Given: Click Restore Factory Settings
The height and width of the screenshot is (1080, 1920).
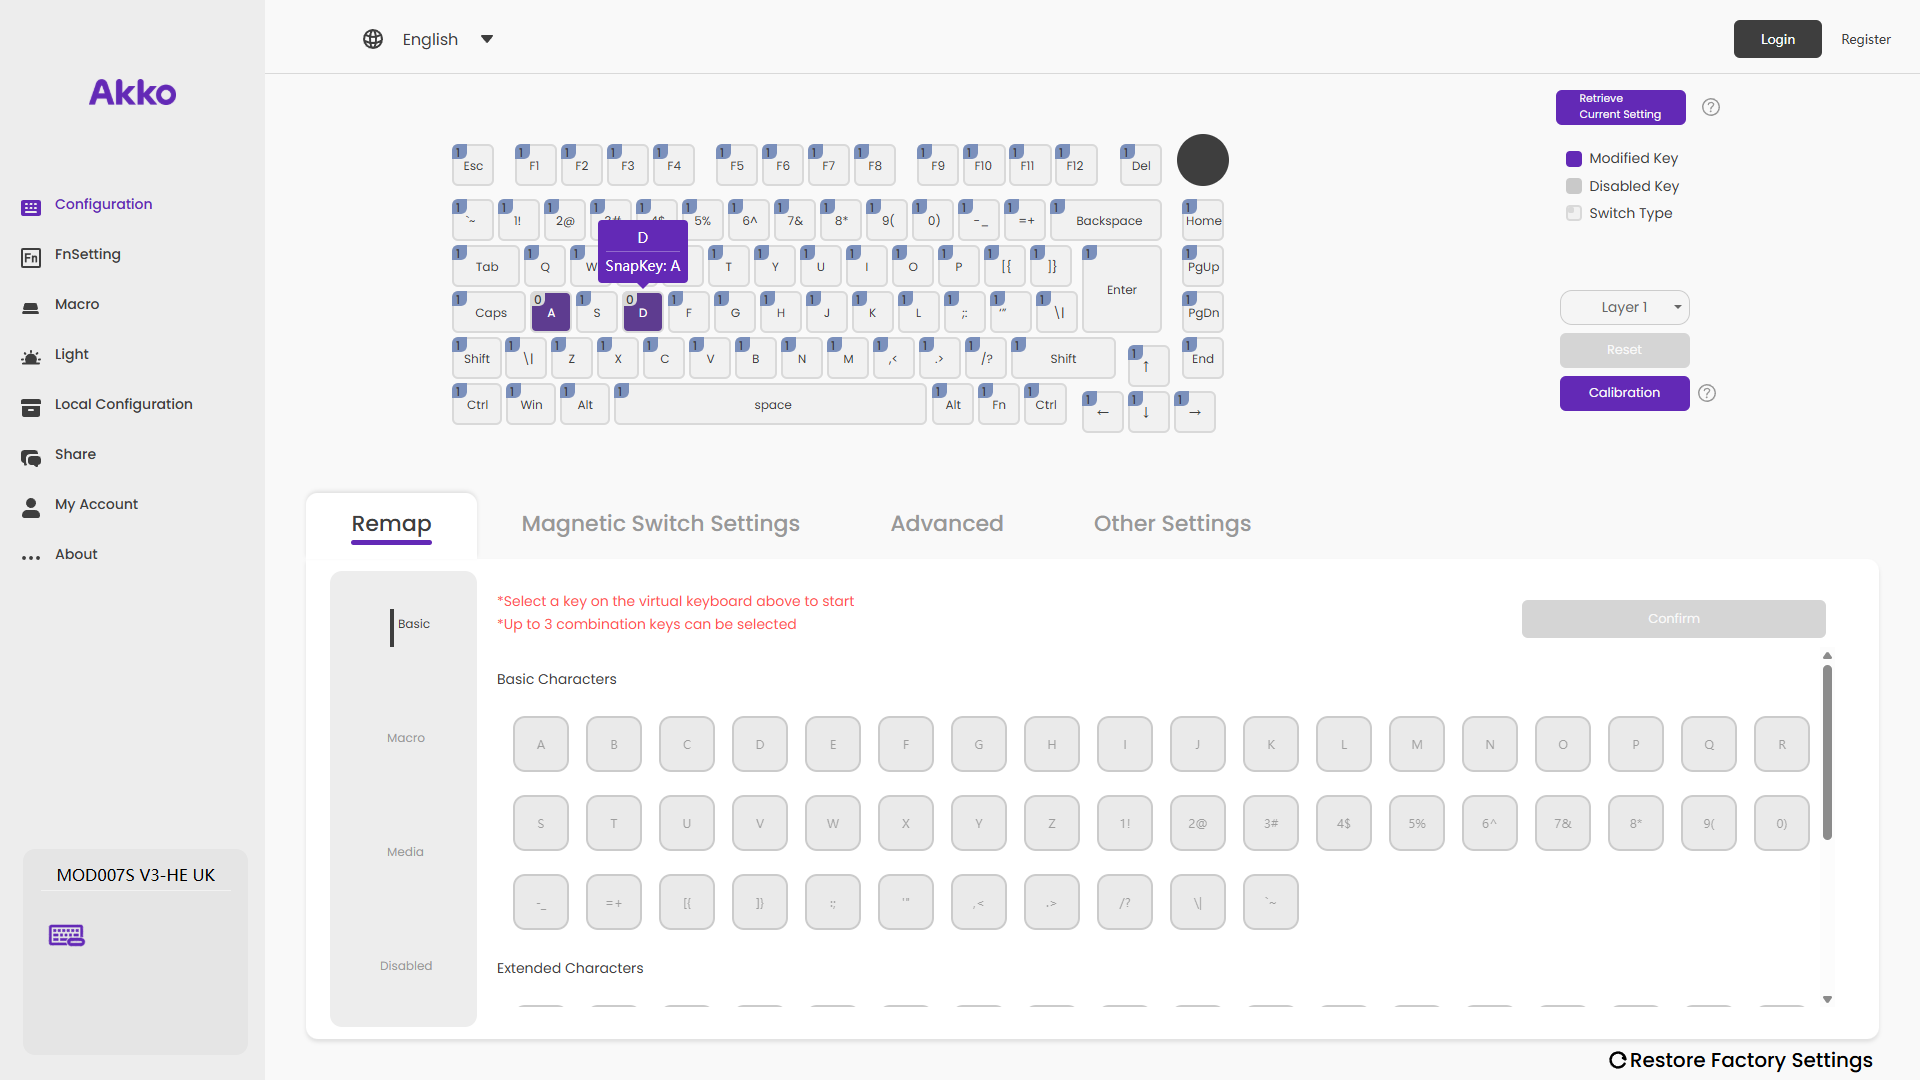Looking at the screenshot, I should 1740,1060.
